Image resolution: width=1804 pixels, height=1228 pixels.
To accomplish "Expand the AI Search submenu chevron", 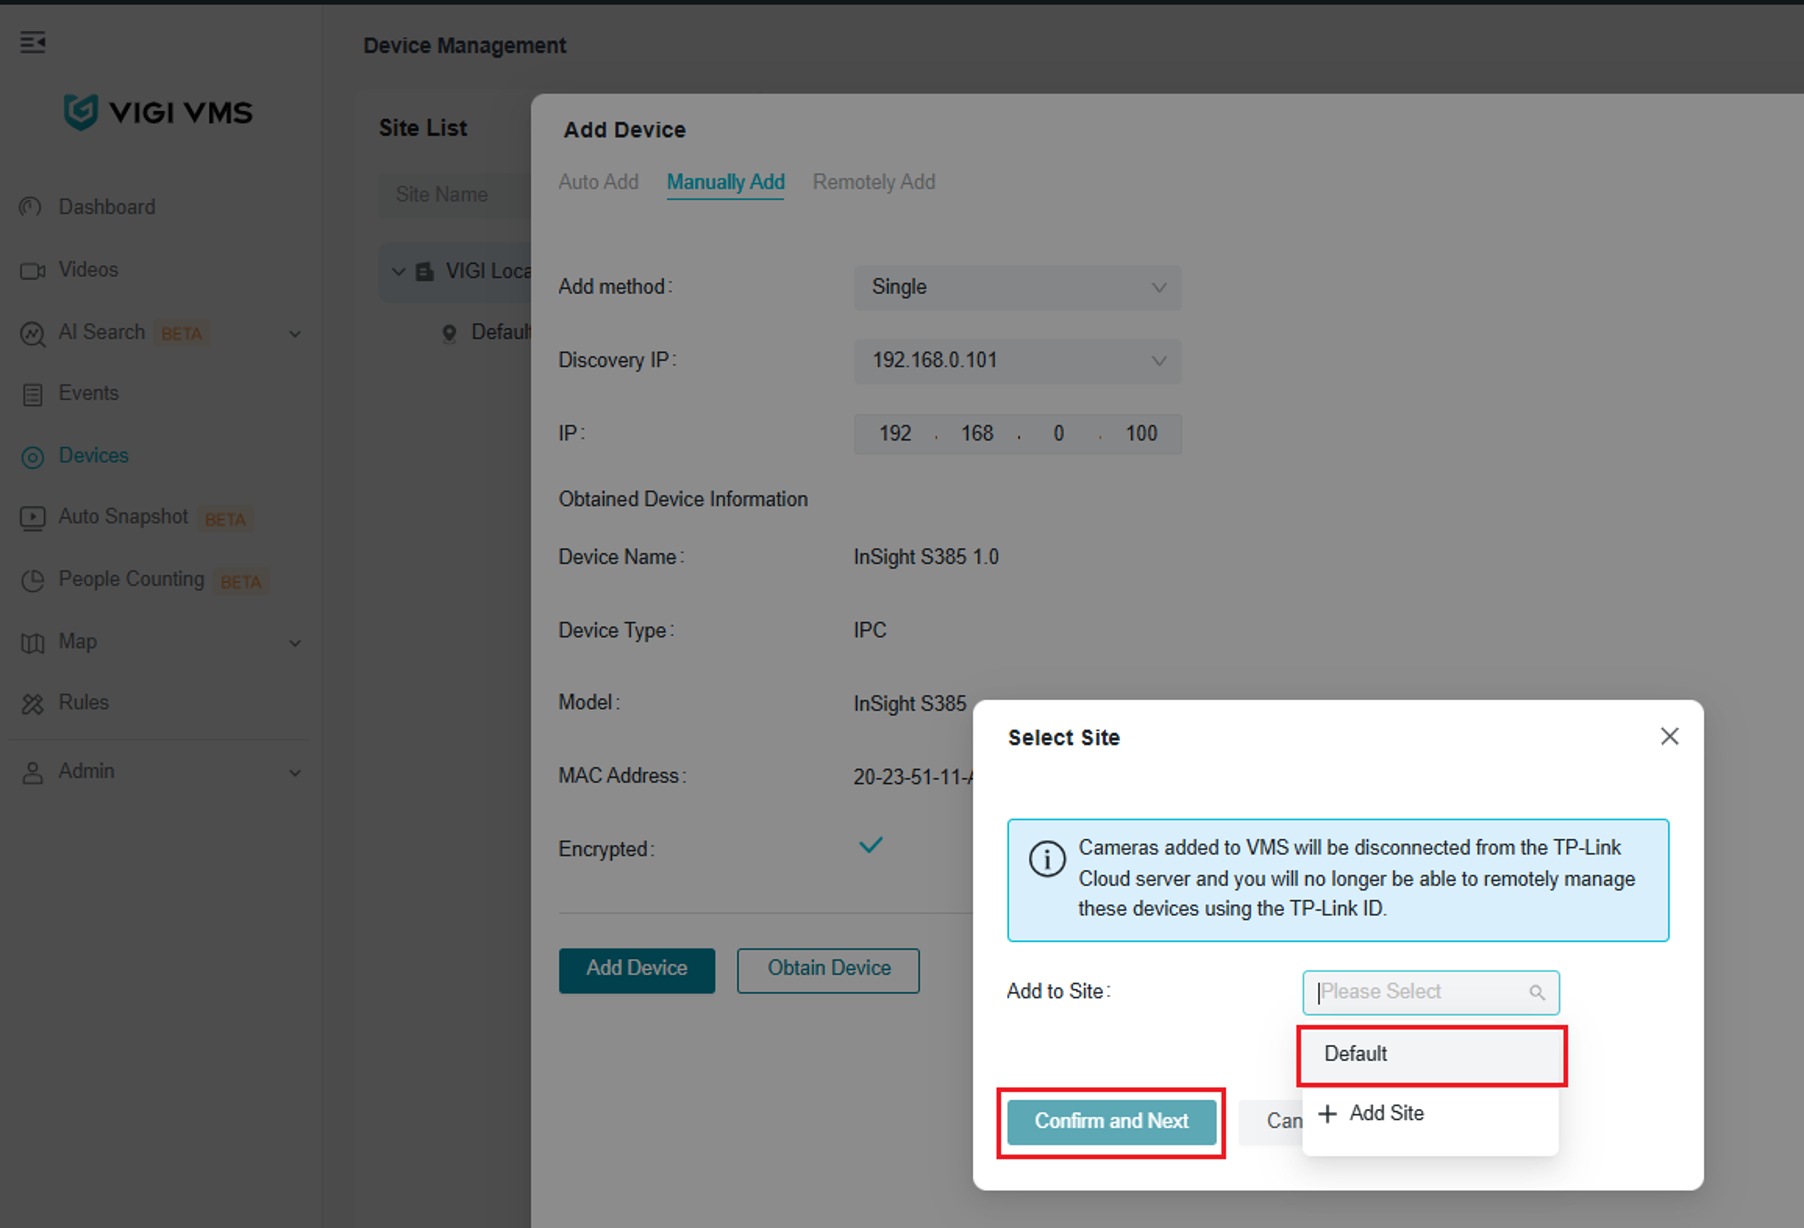I will tap(295, 334).
